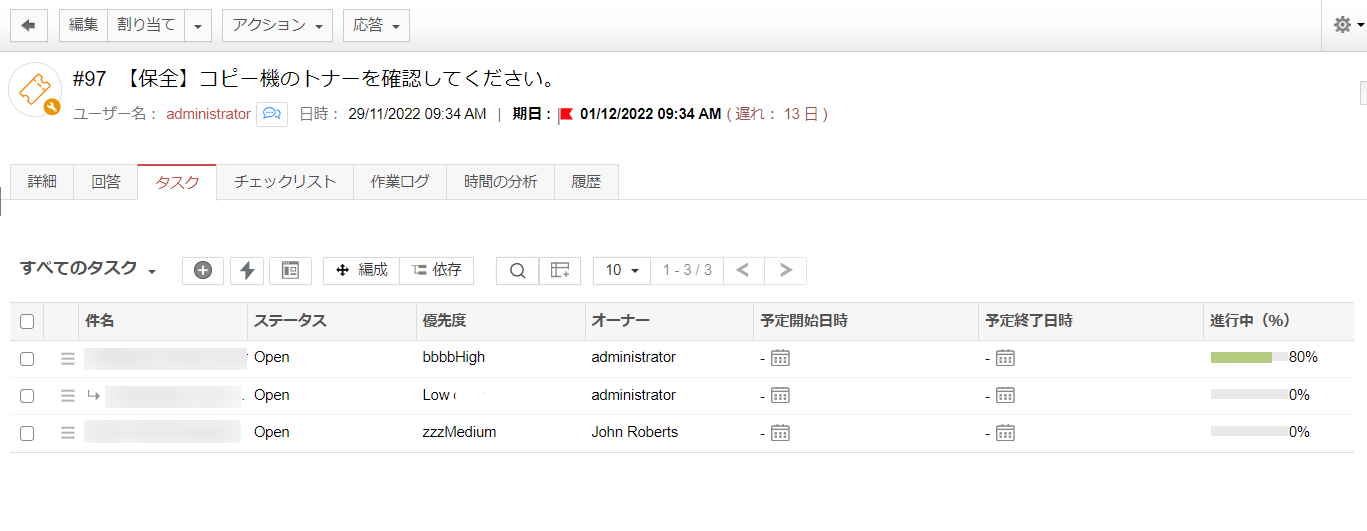Toggle the select-all tasks checkbox in header
Viewport: 1367px width, 531px height.
click(27, 322)
